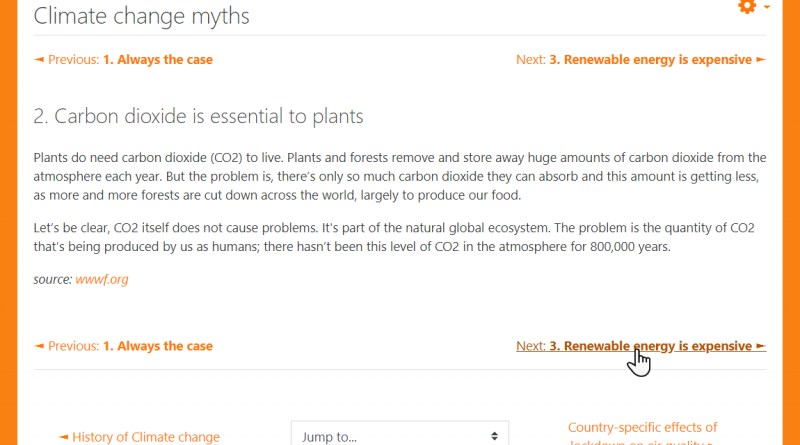Image resolution: width=800 pixels, height=445 pixels.
Task: Expand the caret beside the gear
Action: click(766, 7)
